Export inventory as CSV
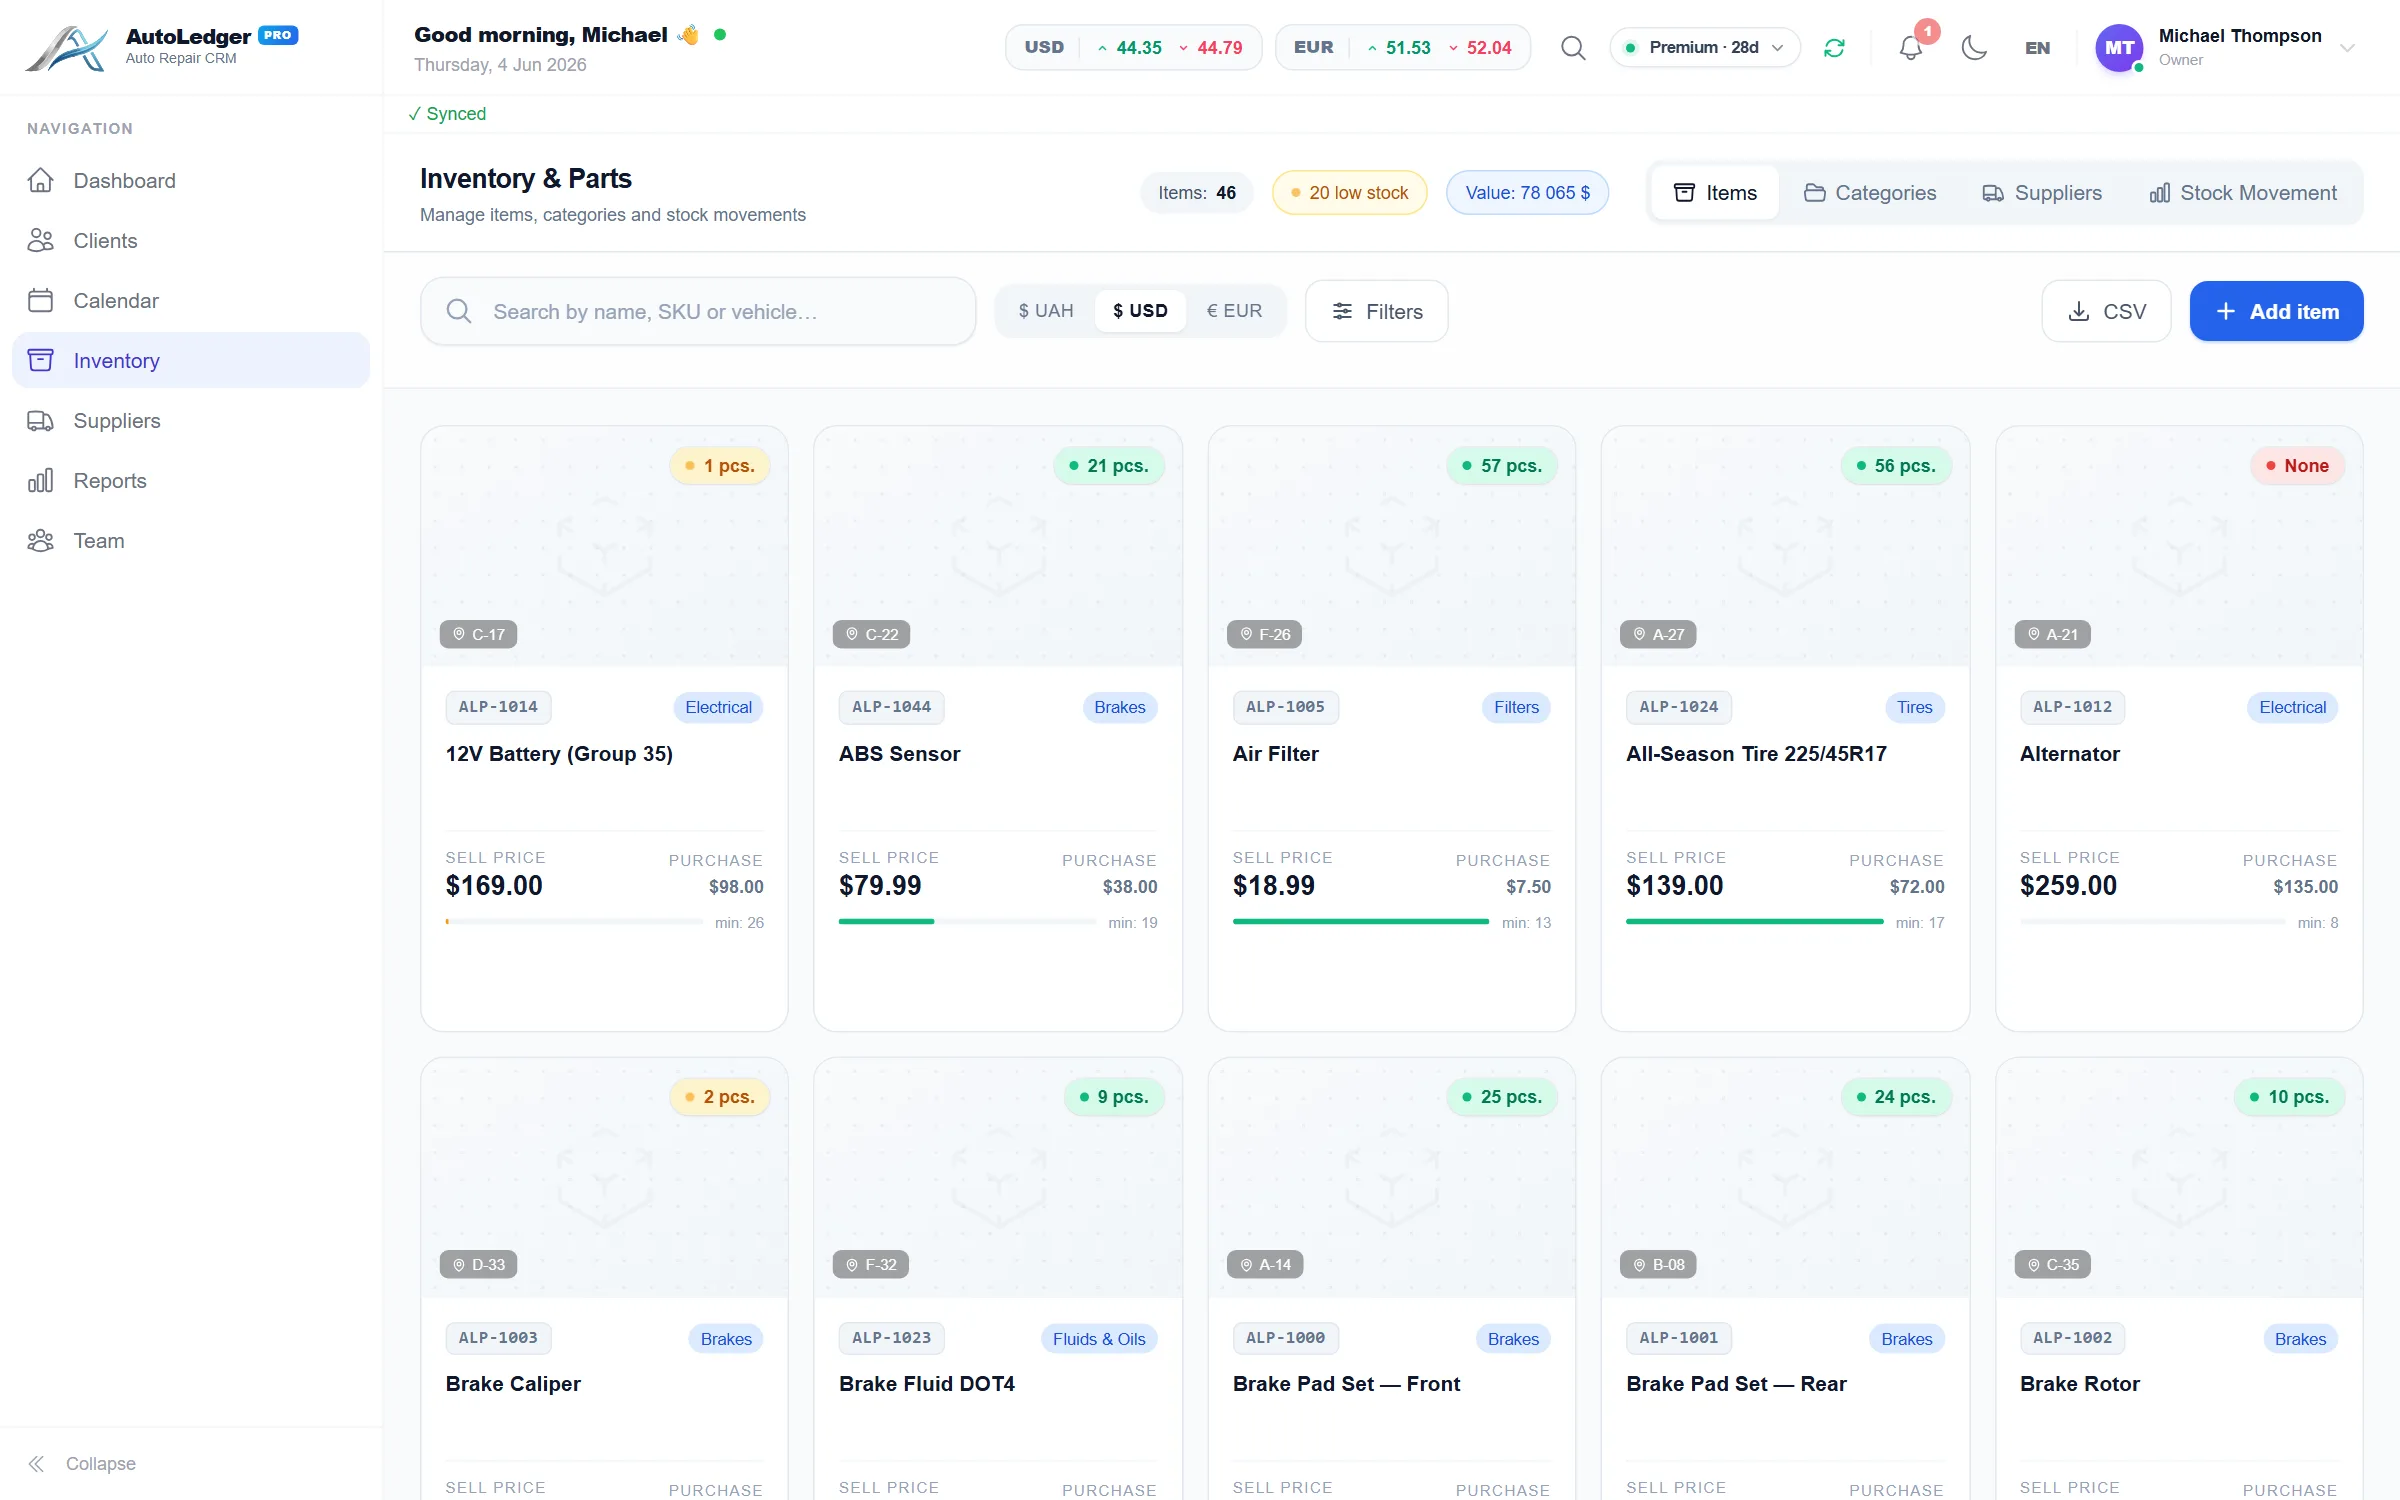 [2106, 311]
